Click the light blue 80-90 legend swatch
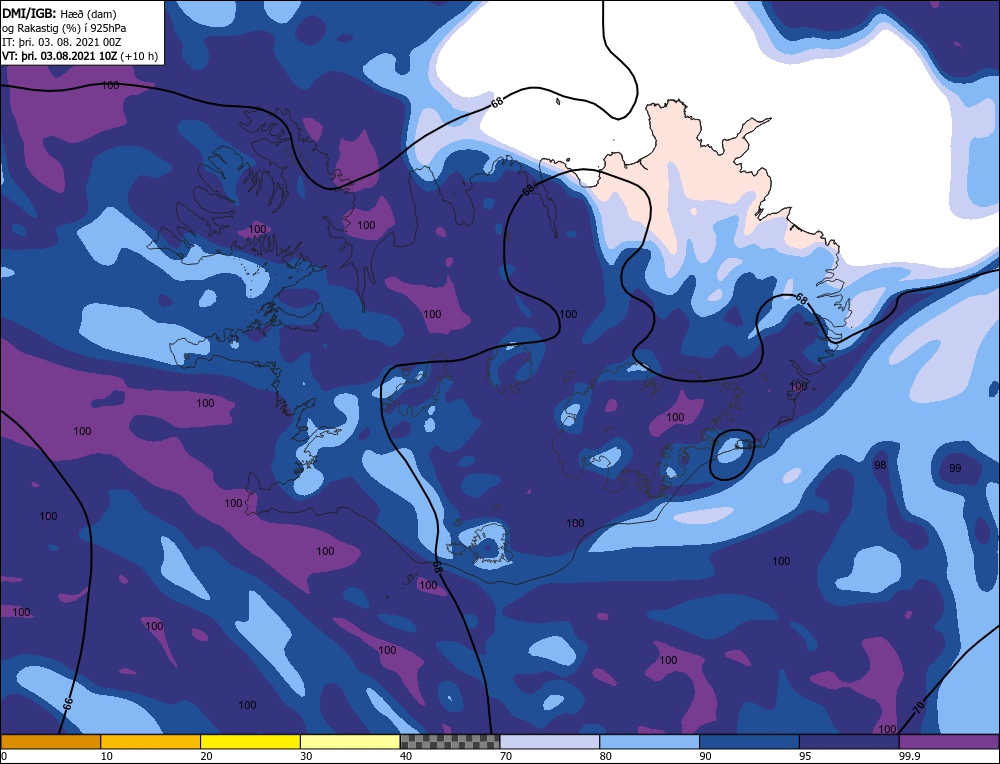The image size is (1000, 764). (650, 742)
